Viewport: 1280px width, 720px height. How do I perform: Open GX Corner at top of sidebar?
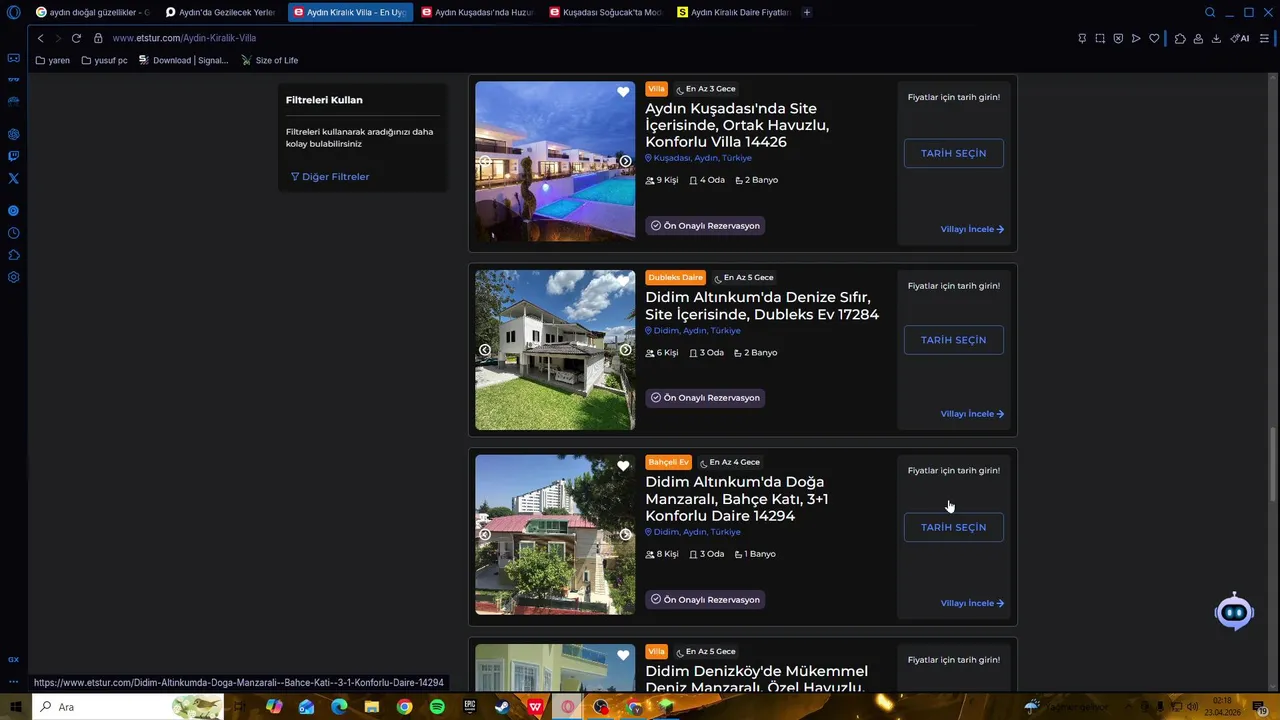[x=13, y=58]
